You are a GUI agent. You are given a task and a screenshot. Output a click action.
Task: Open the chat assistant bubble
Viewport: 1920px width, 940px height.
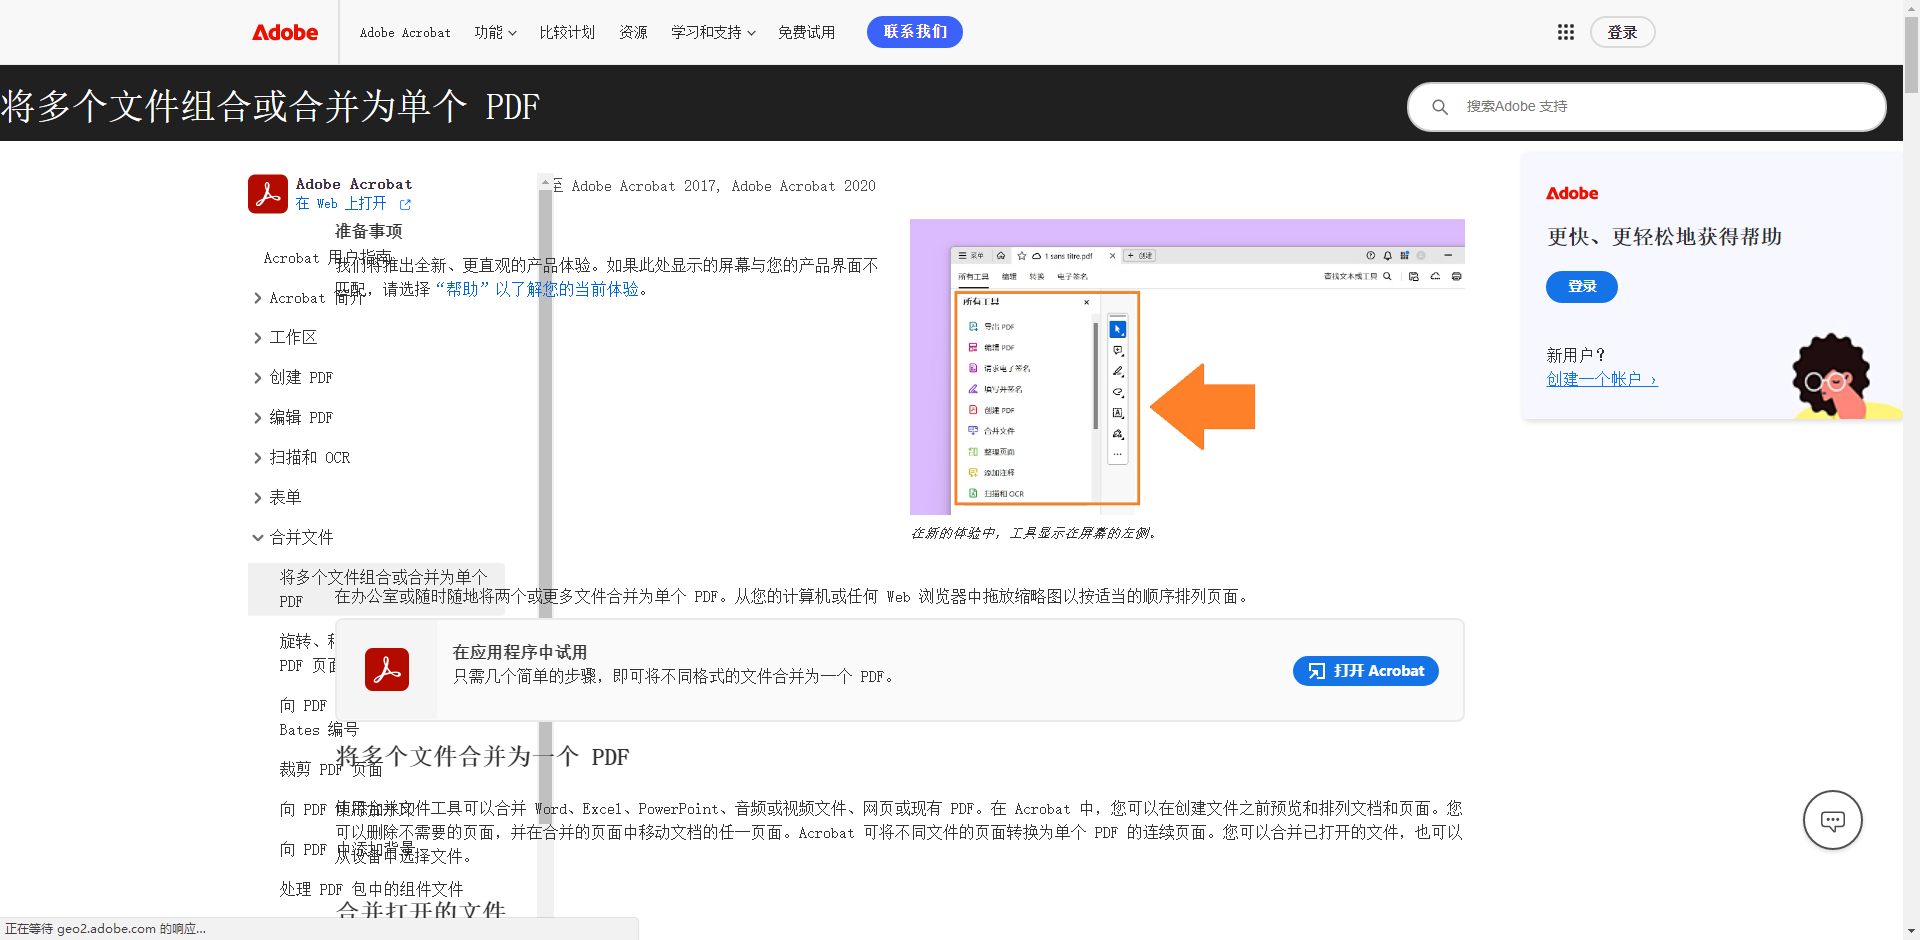tap(1832, 820)
